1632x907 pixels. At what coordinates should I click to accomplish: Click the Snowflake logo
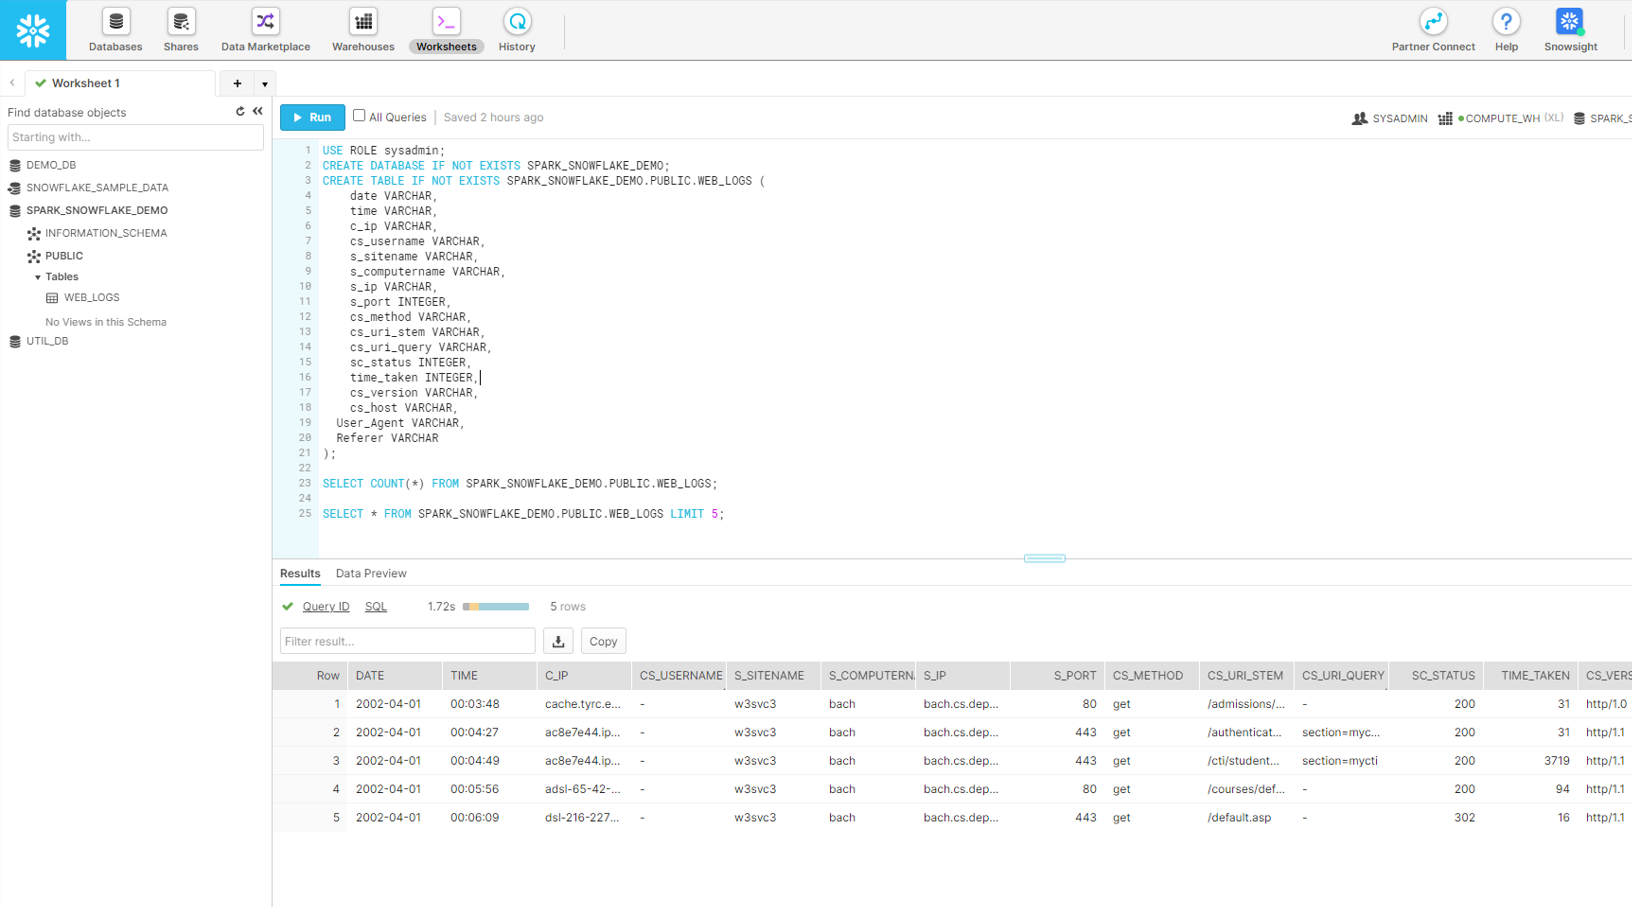point(32,30)
